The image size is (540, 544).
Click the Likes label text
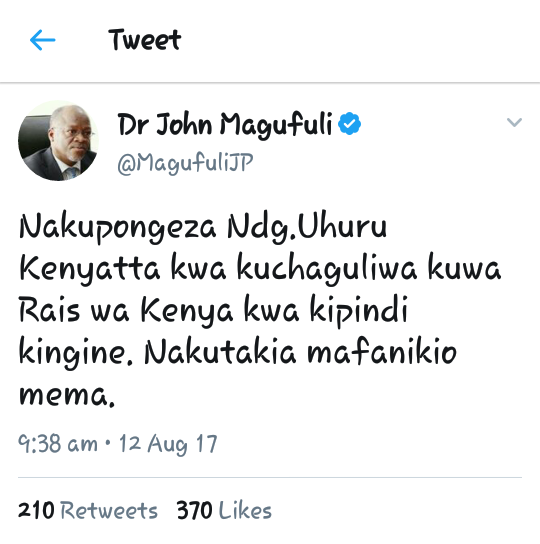[x=245, y=510]
